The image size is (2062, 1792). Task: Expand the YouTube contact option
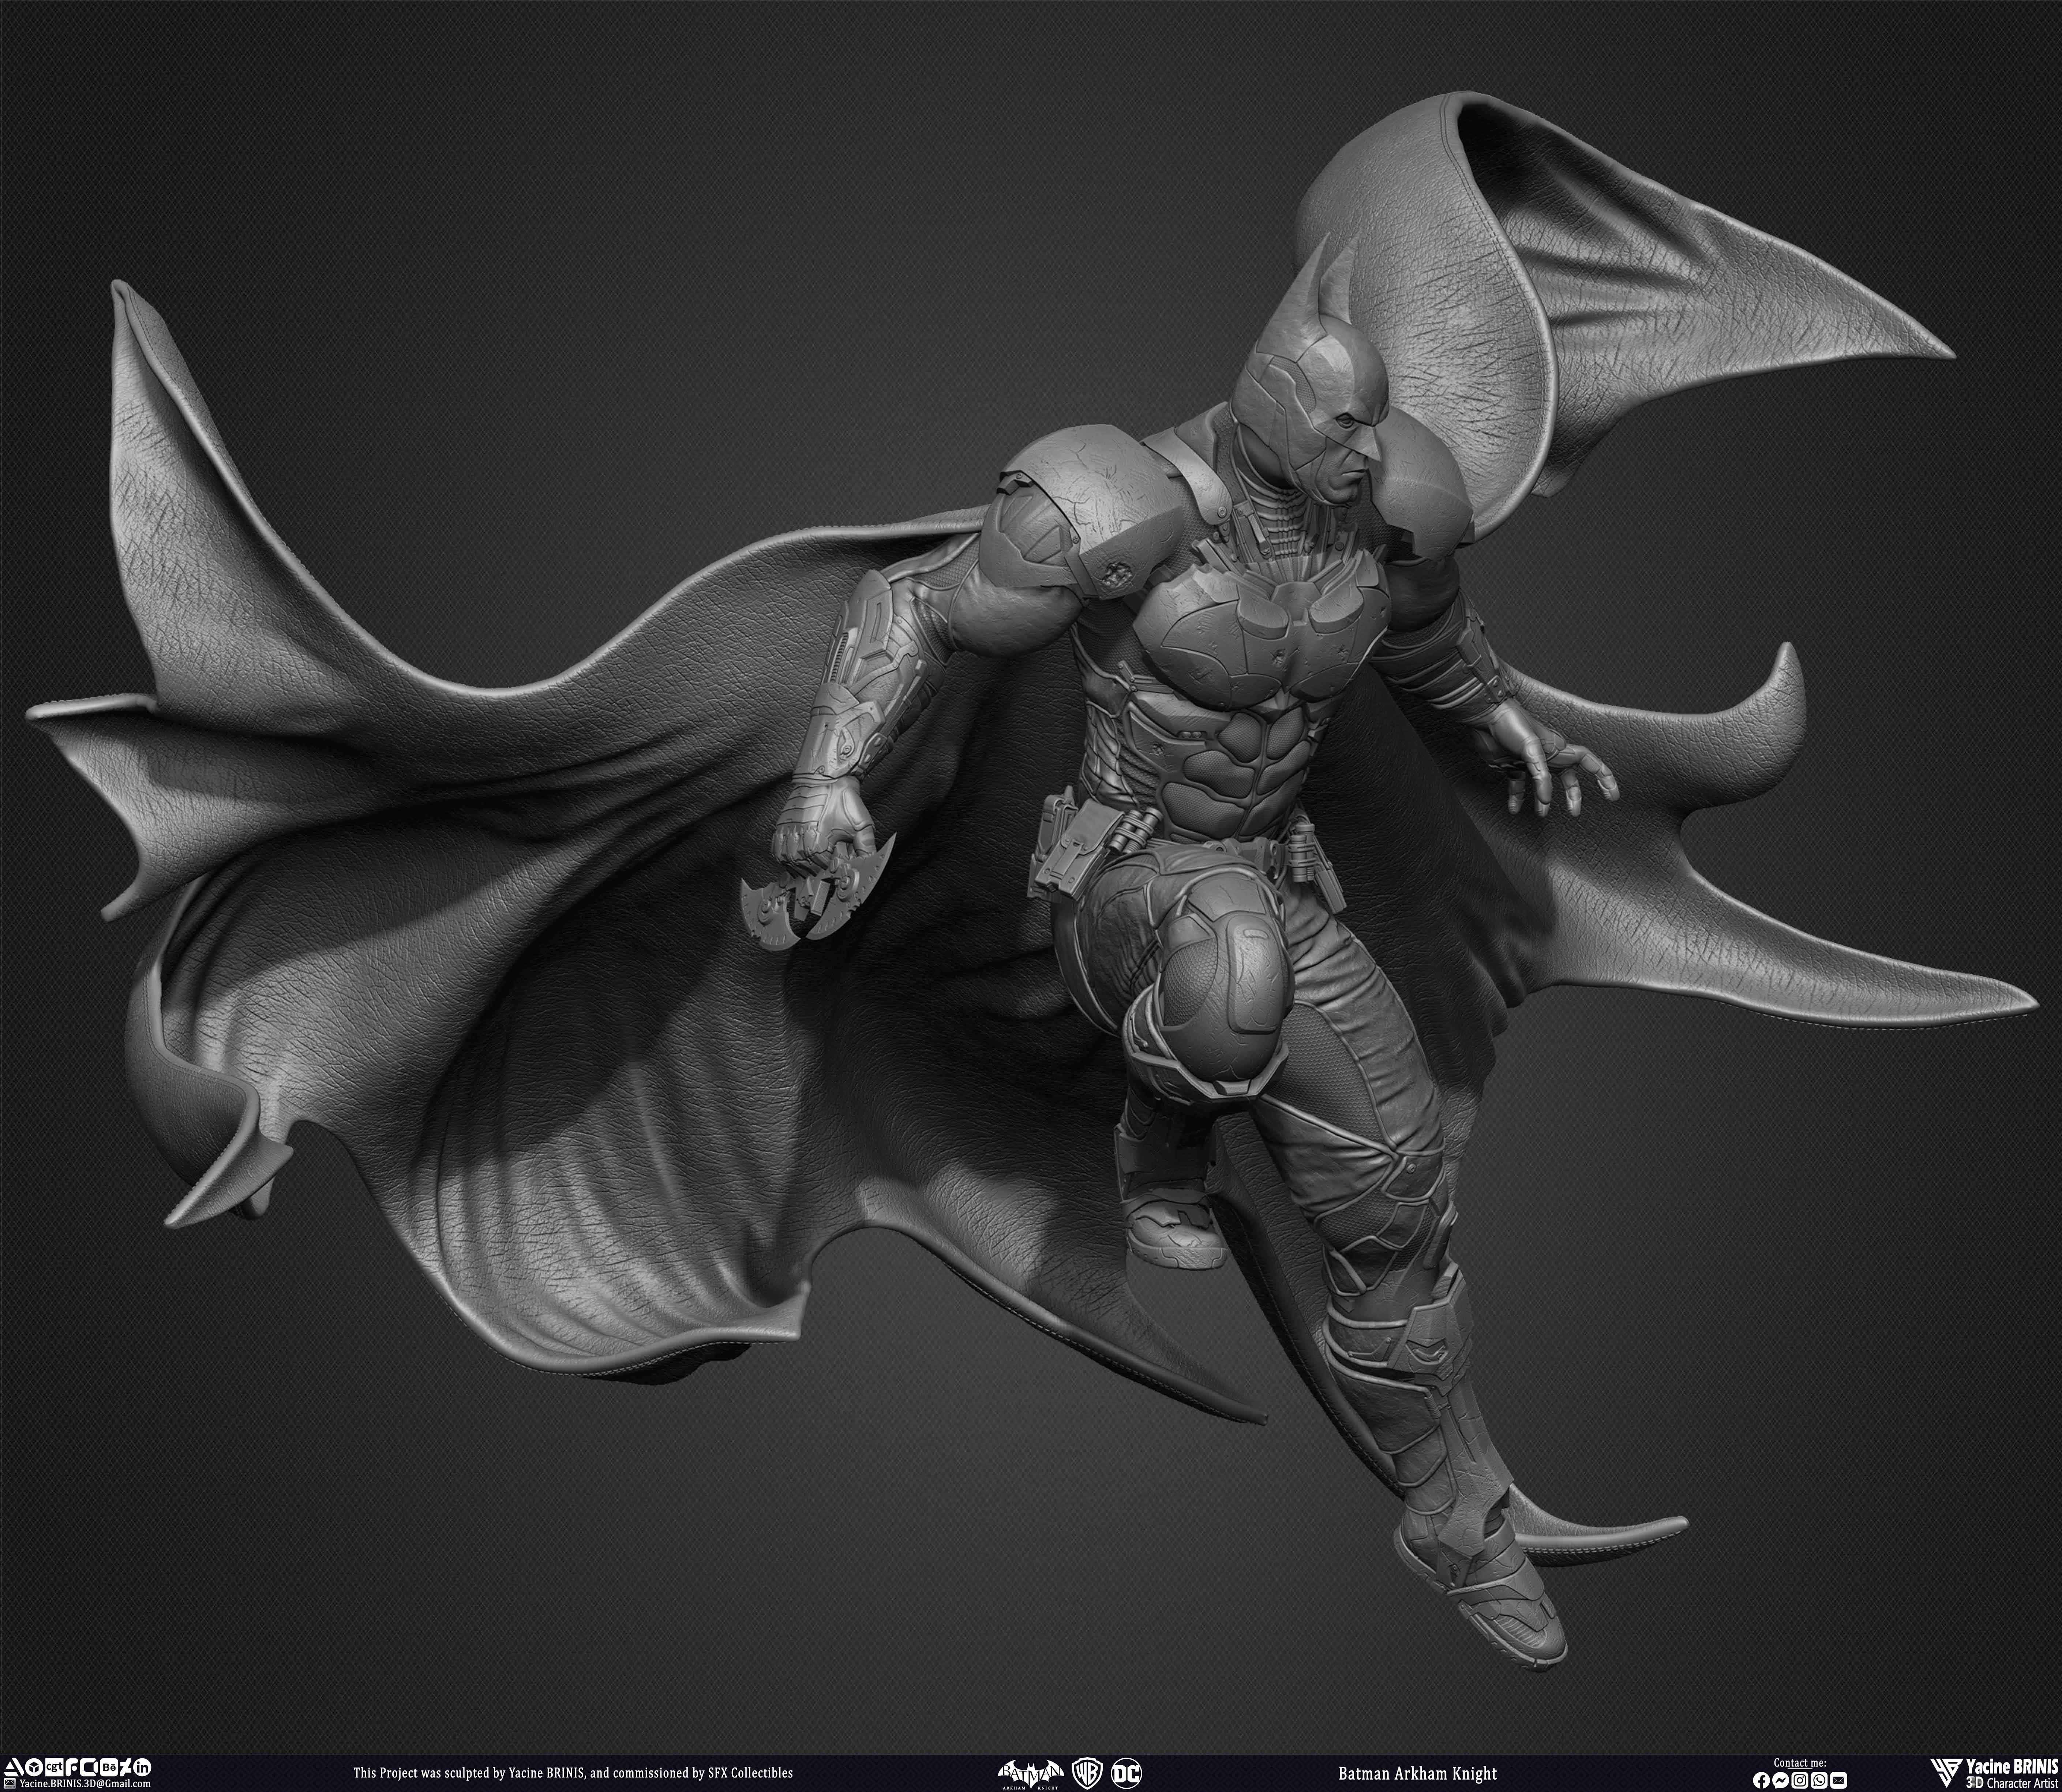coord(88,1768)
